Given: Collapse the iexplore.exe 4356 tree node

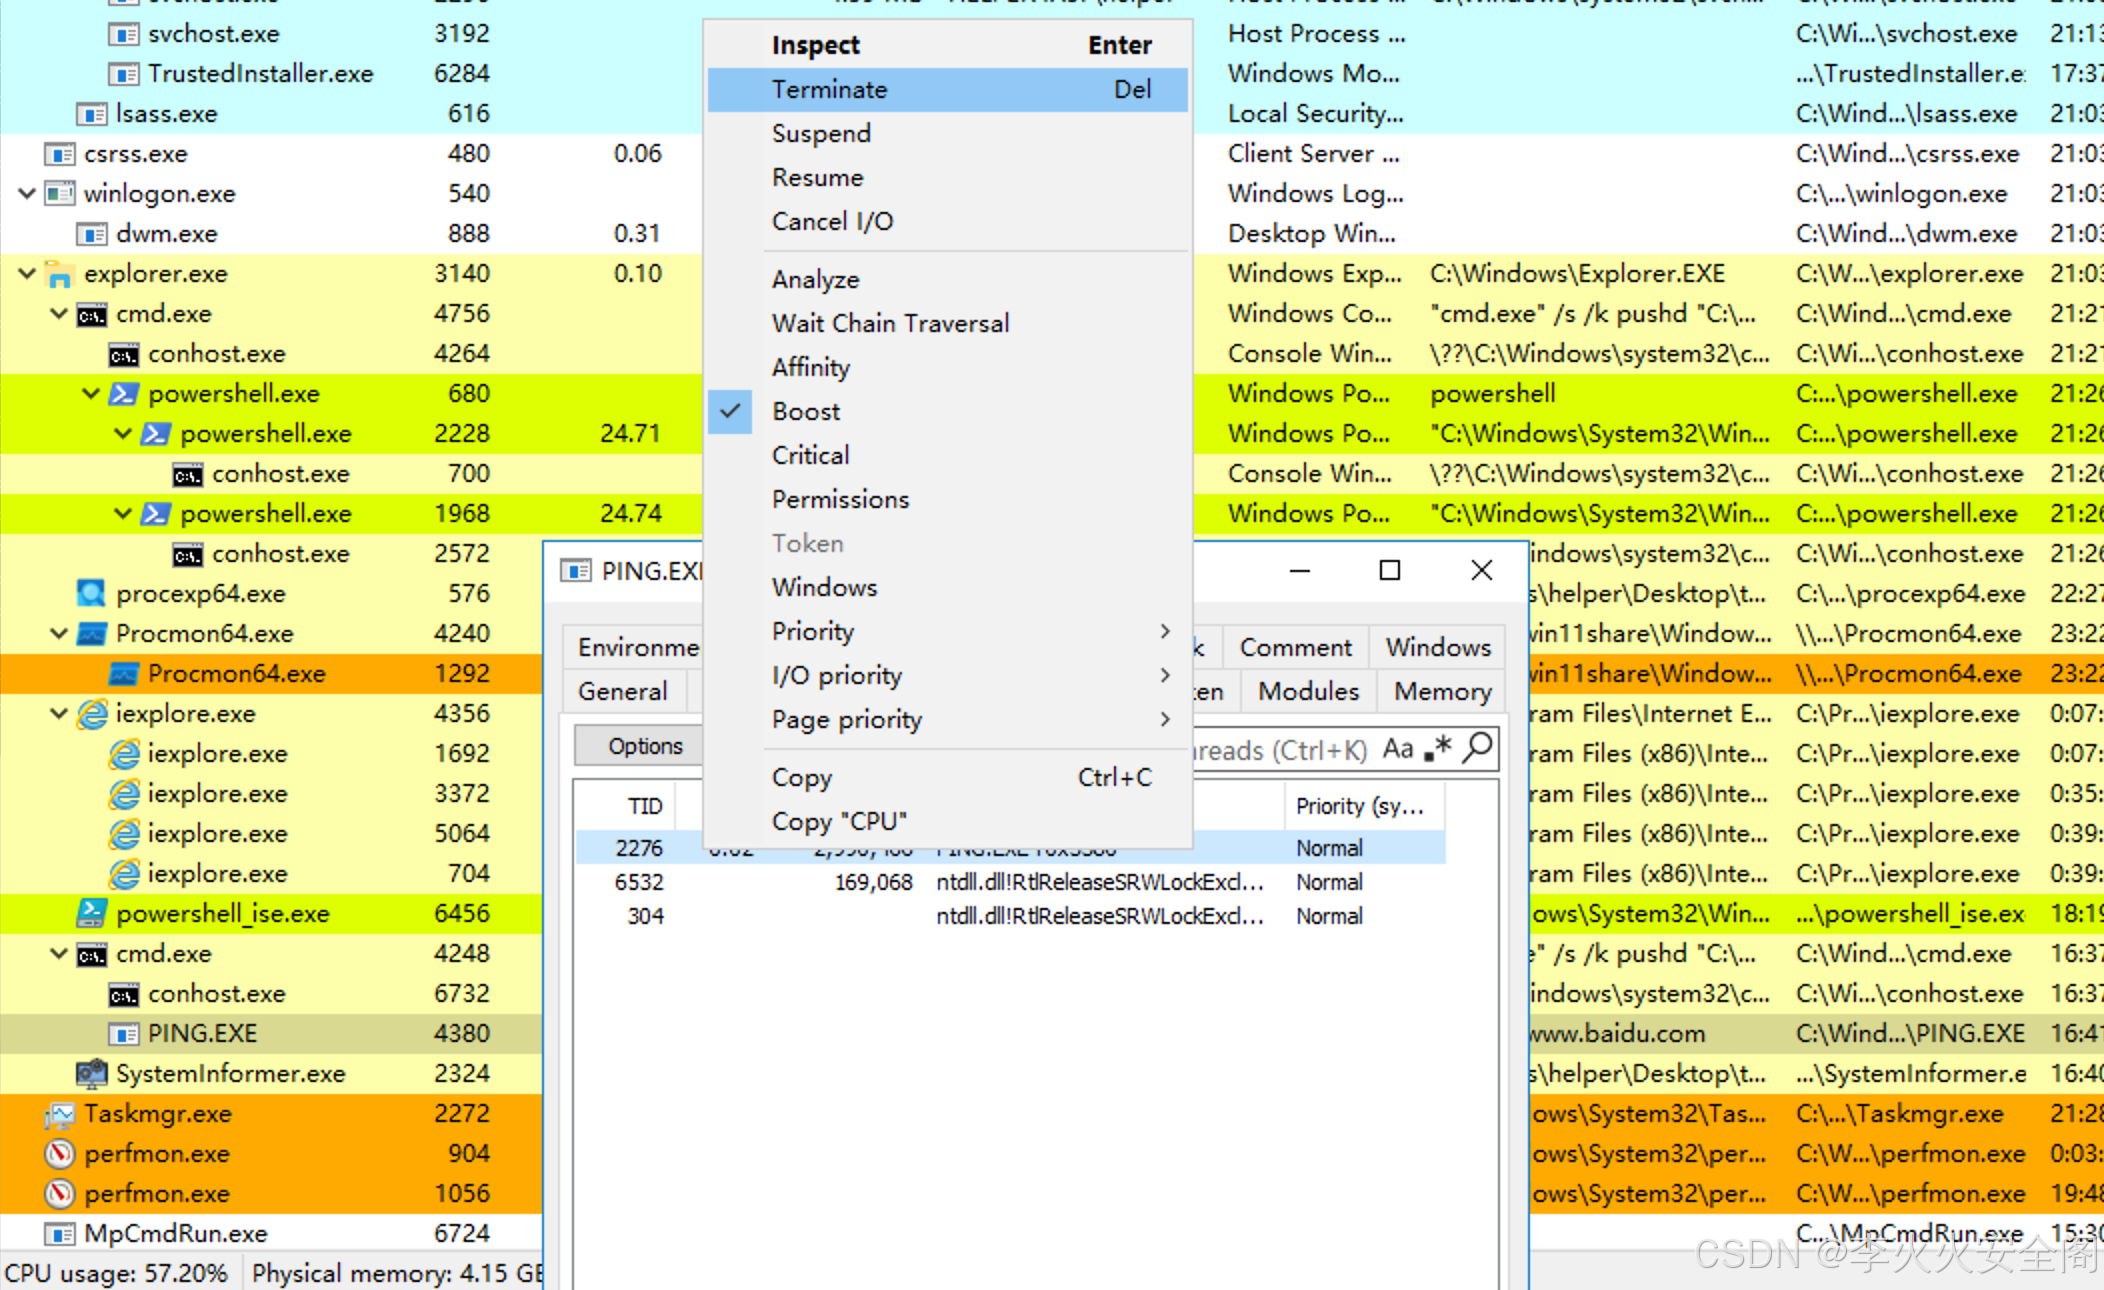Looking at the screenshot, I should [x=59, y=713].
